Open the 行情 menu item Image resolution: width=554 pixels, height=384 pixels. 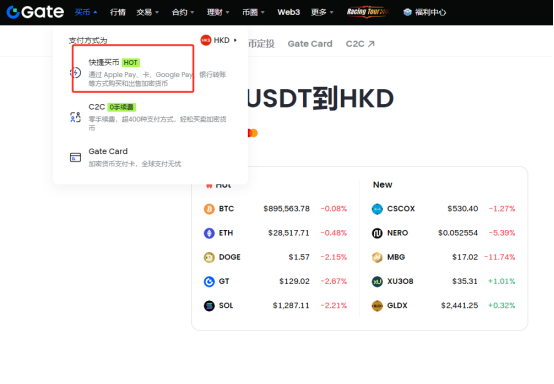pos(118,12)
